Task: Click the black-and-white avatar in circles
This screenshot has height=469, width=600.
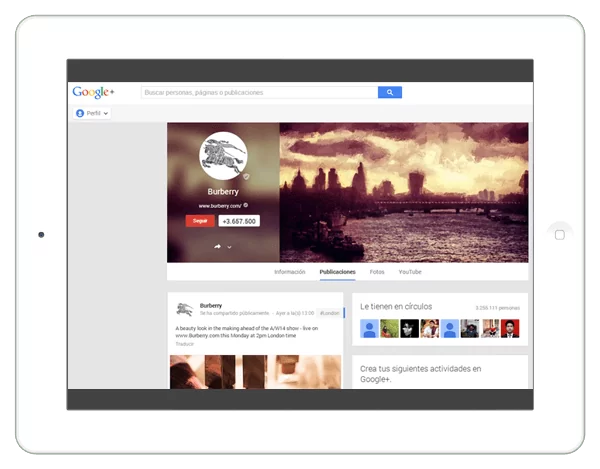Action: 409,329
